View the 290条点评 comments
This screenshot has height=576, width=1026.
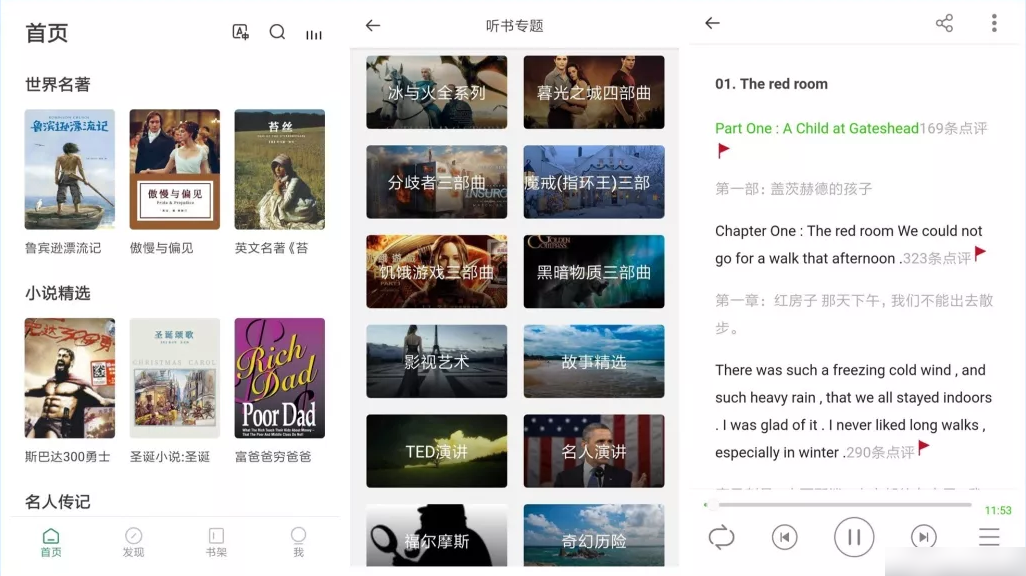pos(880,452)
